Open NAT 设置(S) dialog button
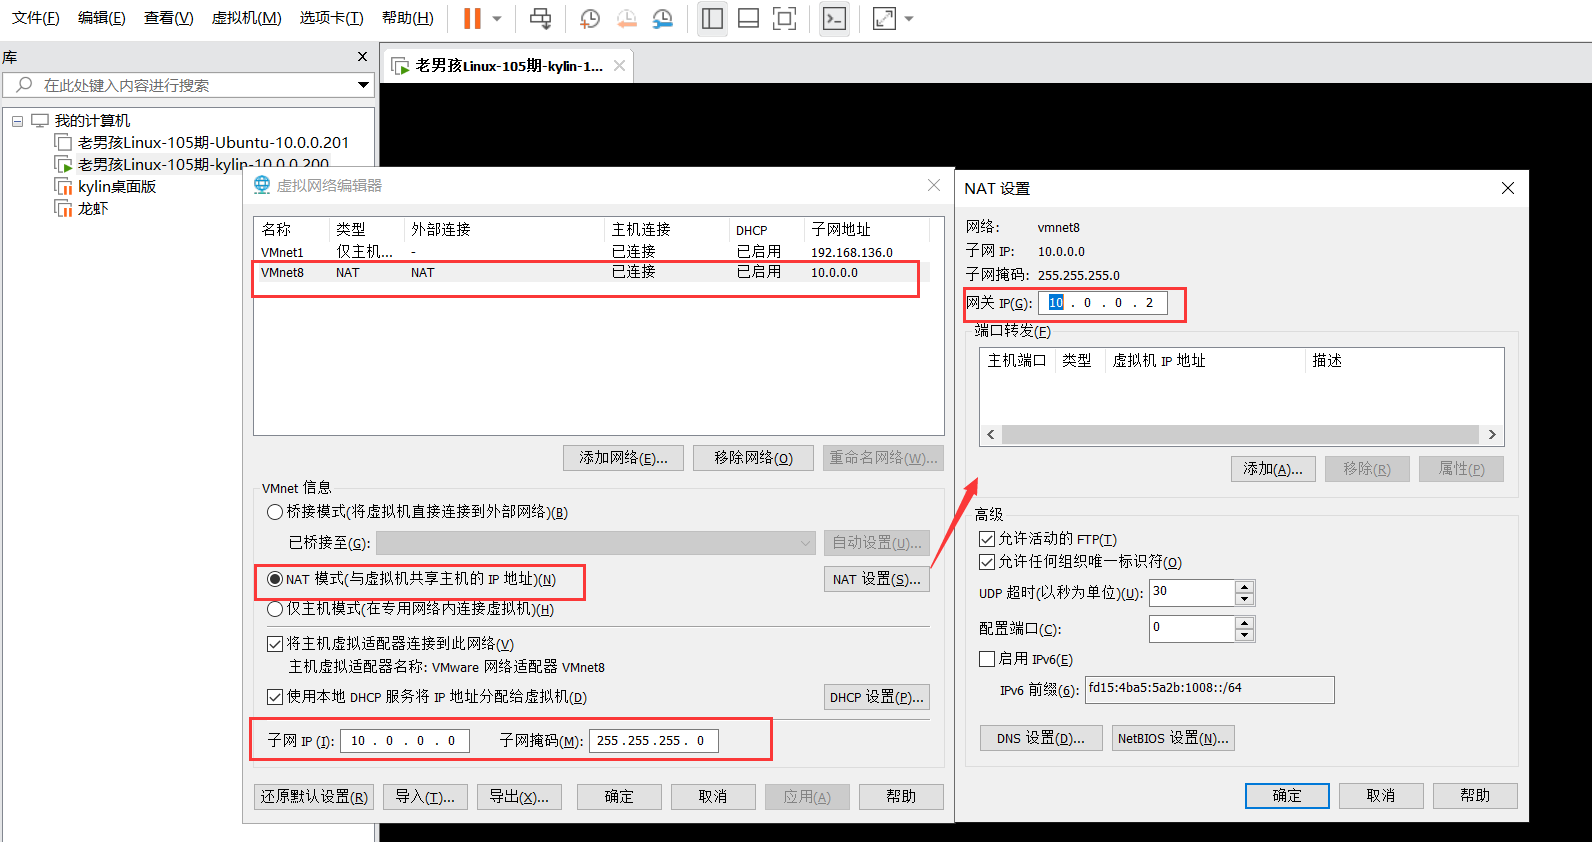Screen dimensions: 1592x842 pos(877,579)
